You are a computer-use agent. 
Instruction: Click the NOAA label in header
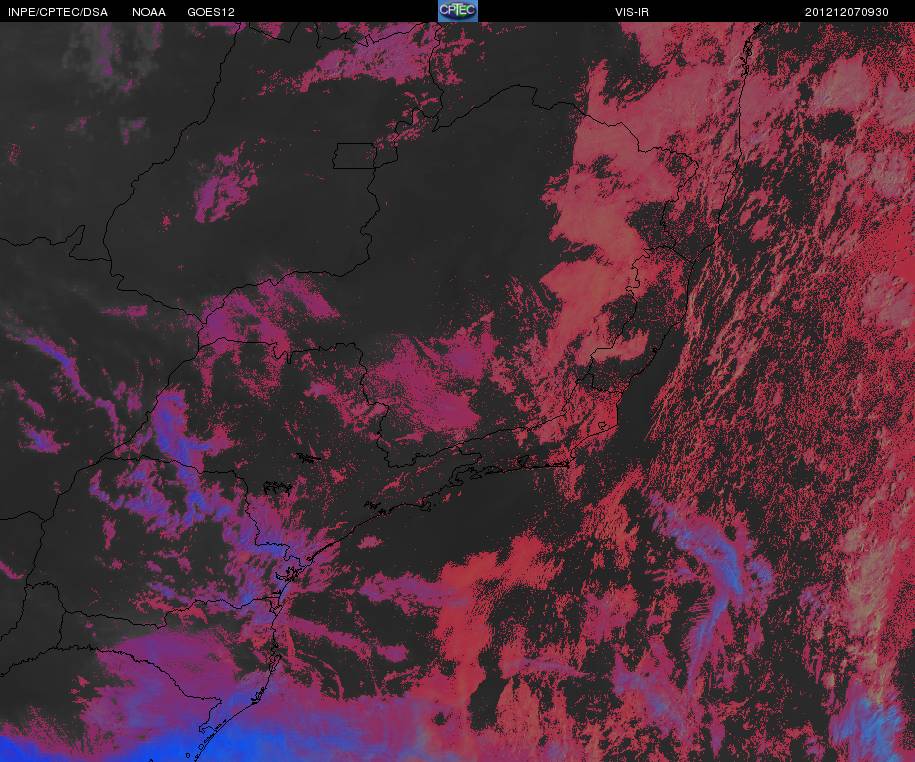[149, 12]
